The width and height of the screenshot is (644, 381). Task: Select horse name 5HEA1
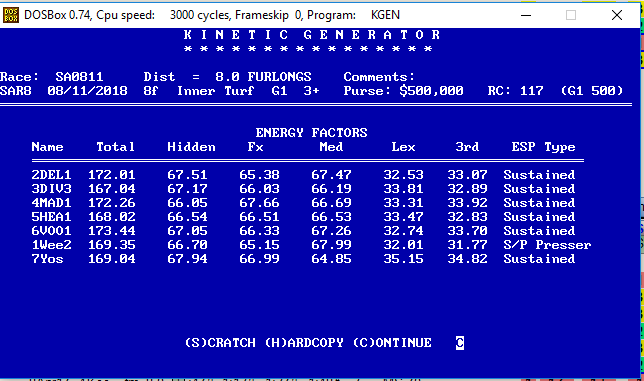tap(51, 217)
